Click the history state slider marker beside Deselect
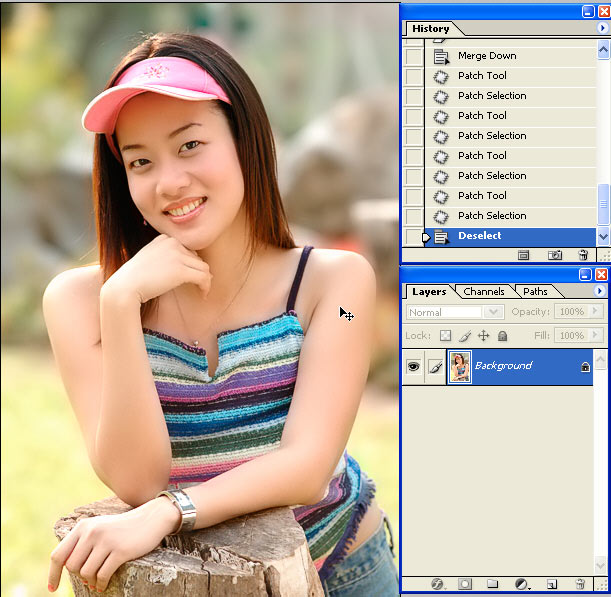The height and width of the screenshot is (597, 611). 426,237
